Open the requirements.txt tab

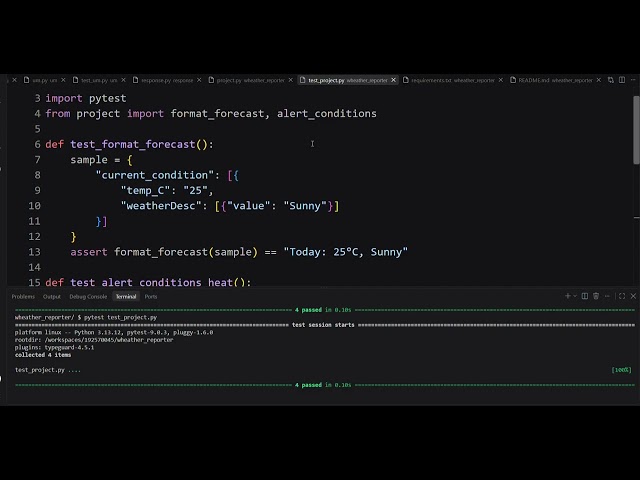pyautogui.click(x=453, y=80)
